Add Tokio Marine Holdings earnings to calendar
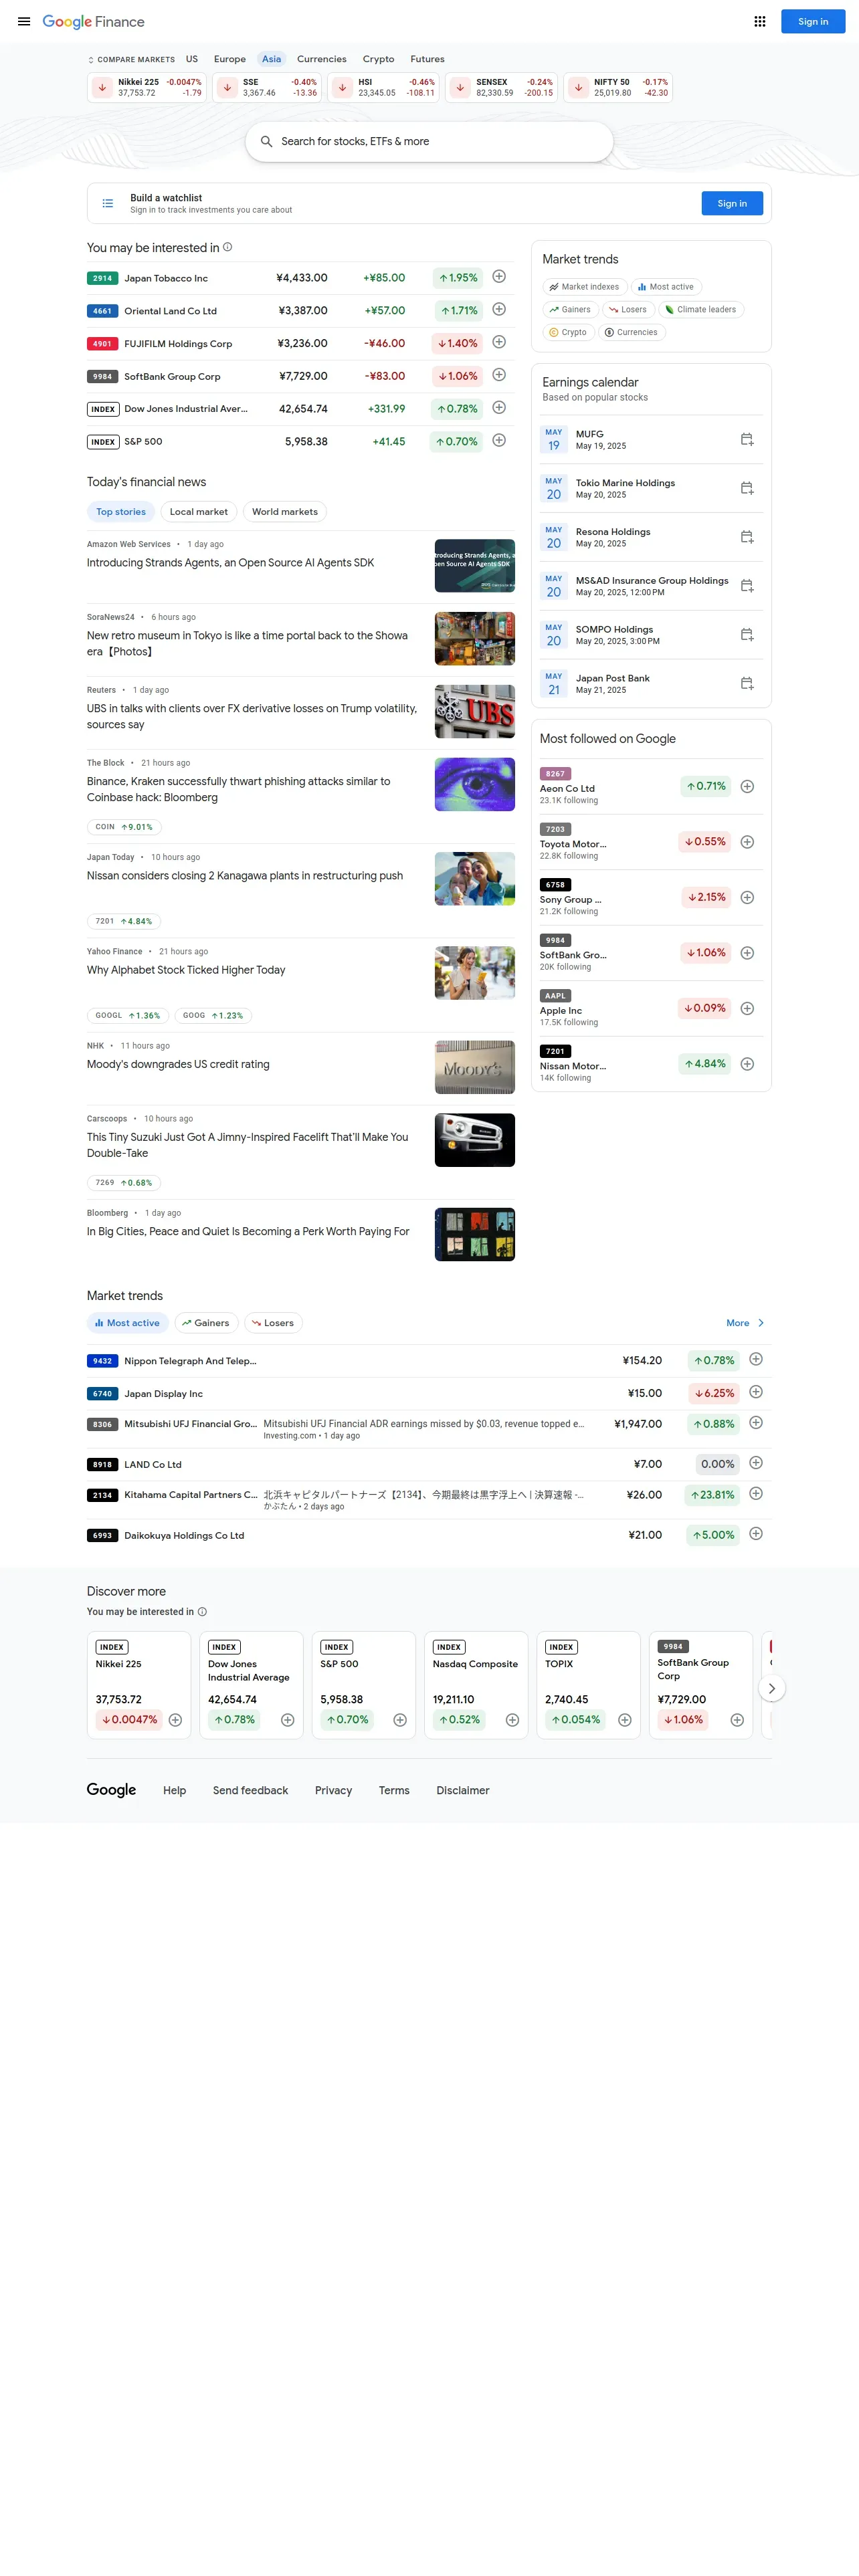859x2576 pixels. pyautogui.click(x=747, y=488)
